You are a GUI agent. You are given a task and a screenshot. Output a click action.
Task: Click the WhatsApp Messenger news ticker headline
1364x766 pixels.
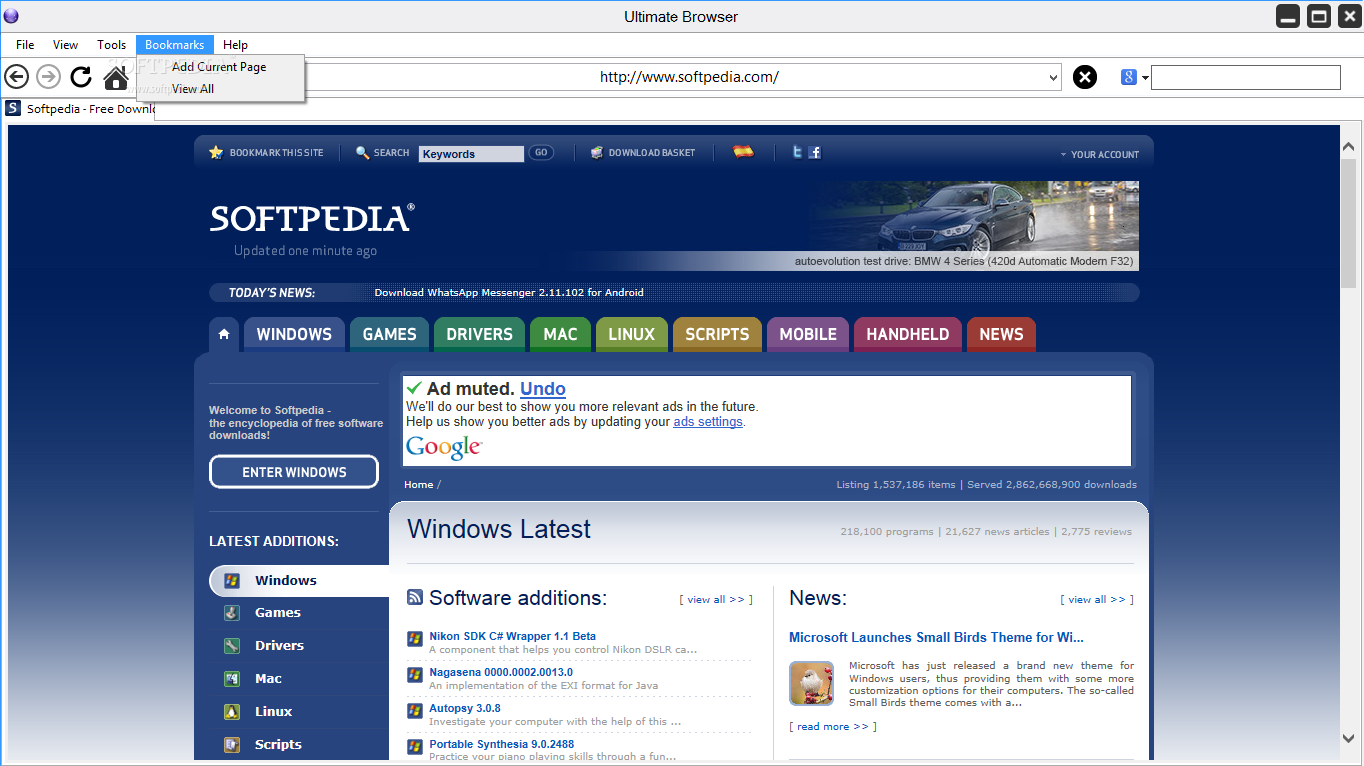509,293
